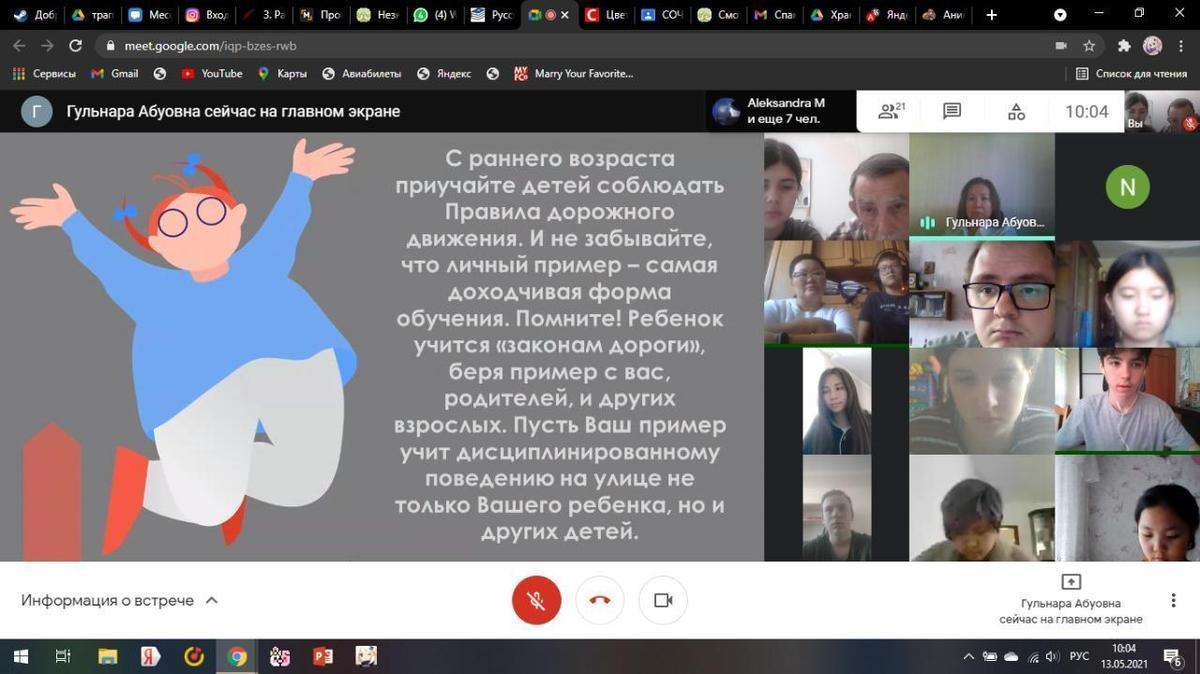Click the red hang up call button
The width and height of the screenshot is (1200, 674).
pyautogui.click(x=600, y=600)
